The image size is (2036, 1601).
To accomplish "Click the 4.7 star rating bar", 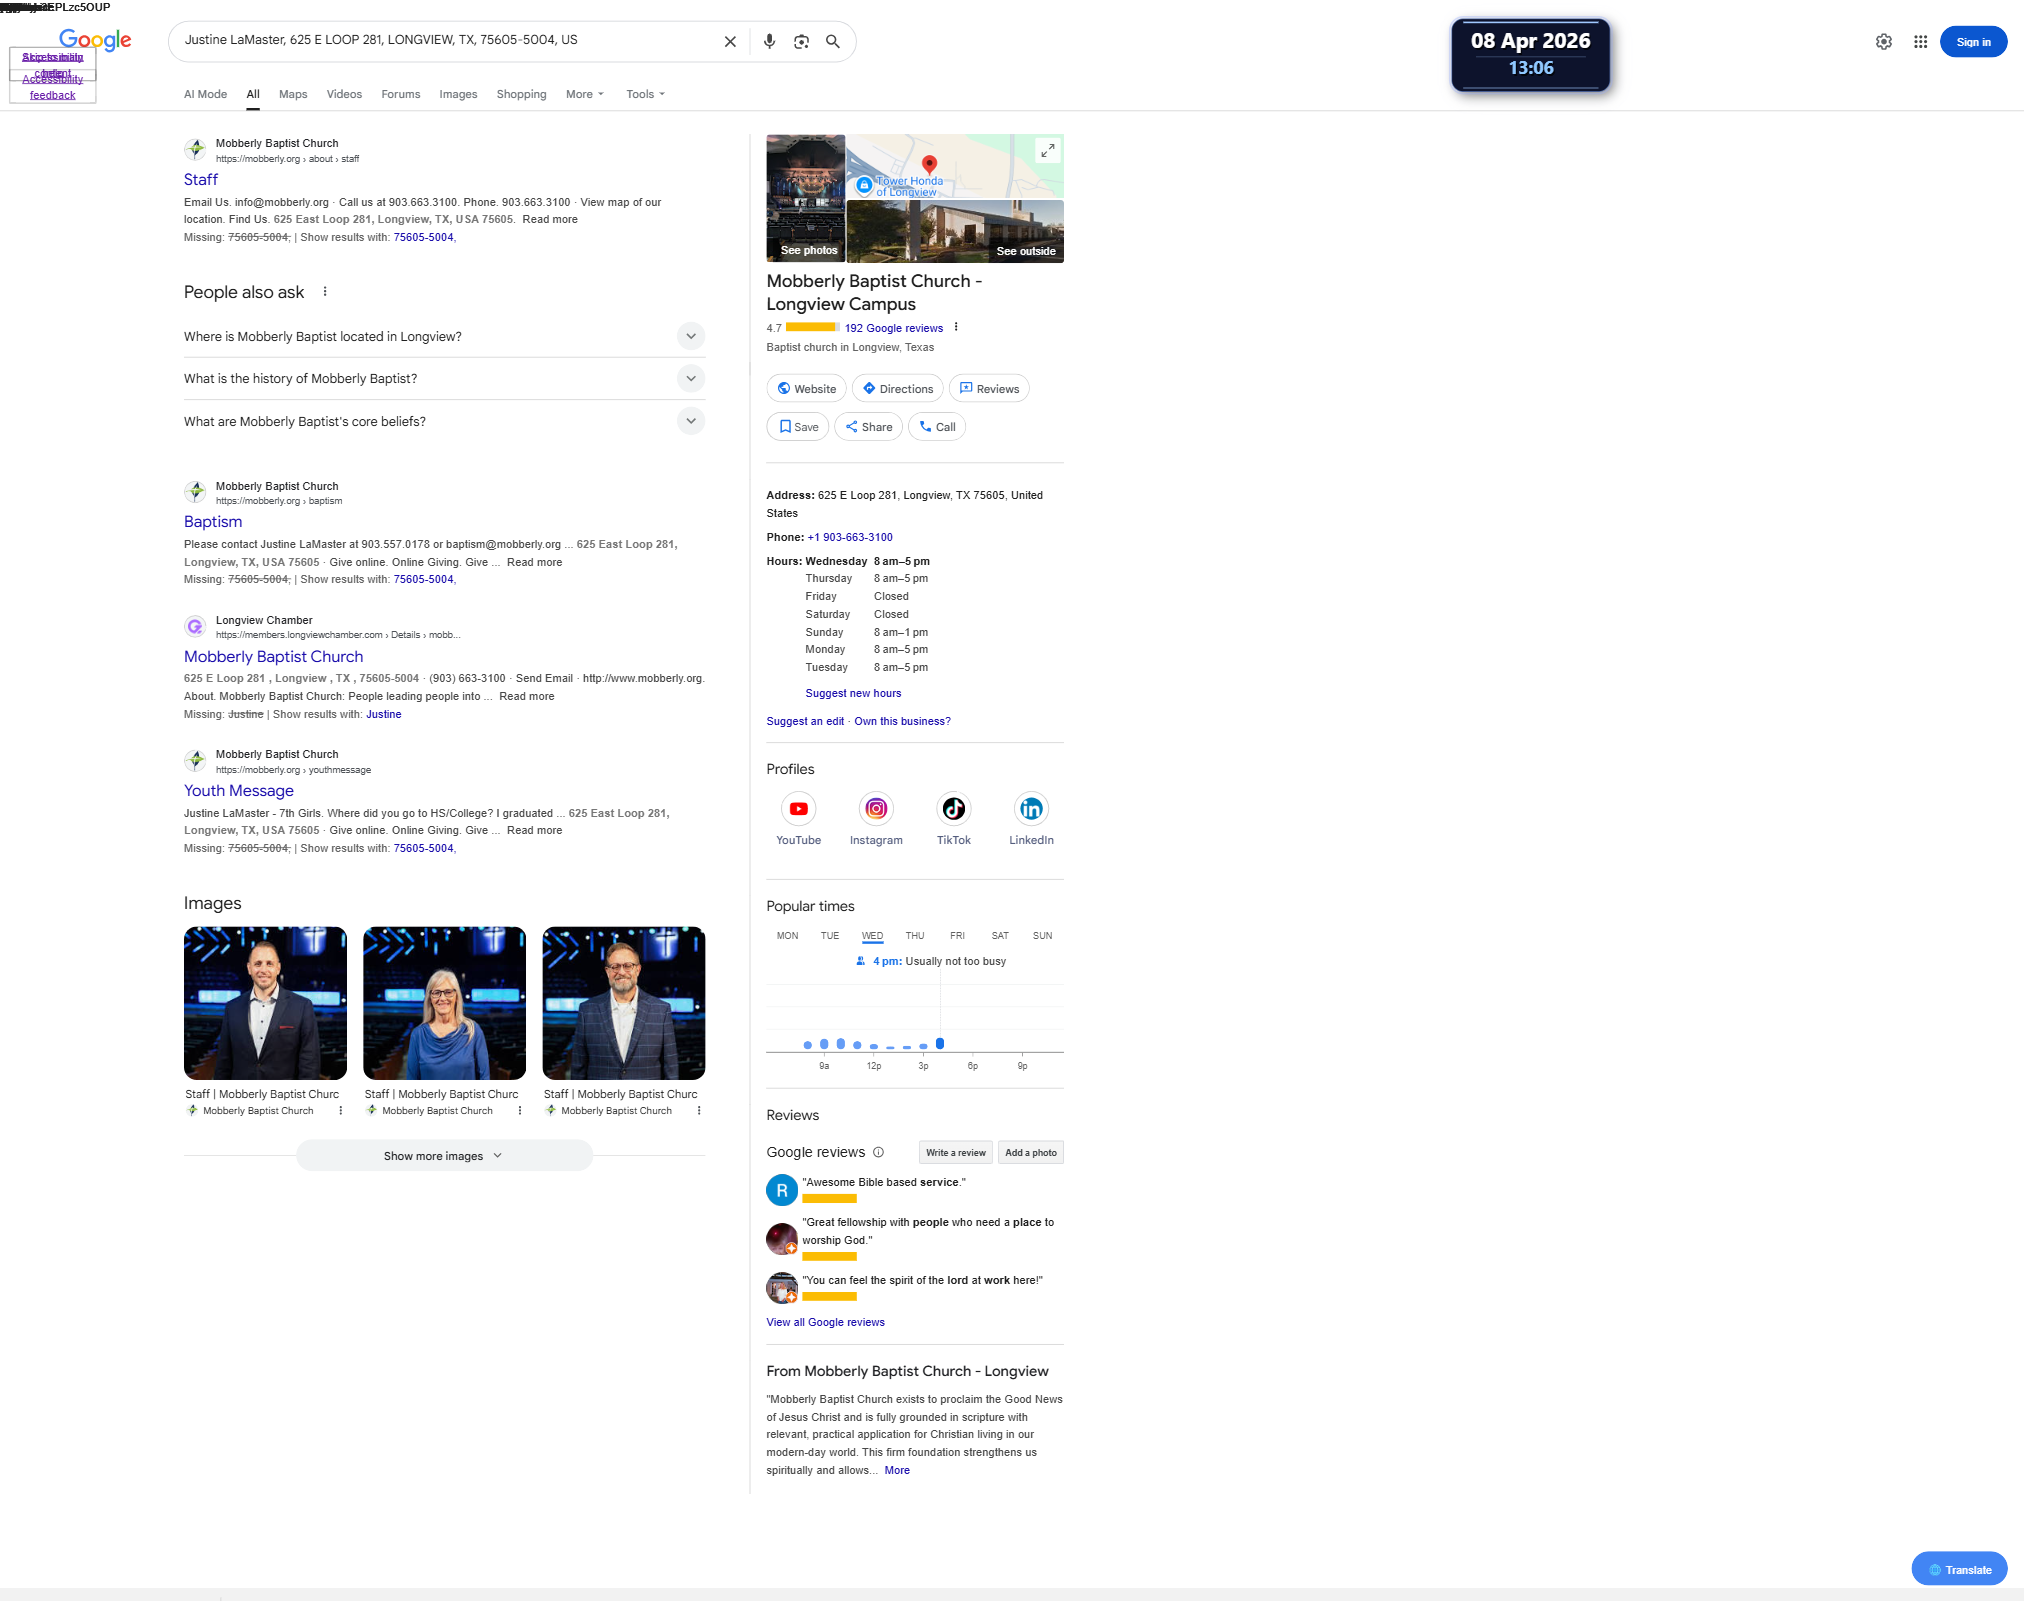I will pos(811,328).
